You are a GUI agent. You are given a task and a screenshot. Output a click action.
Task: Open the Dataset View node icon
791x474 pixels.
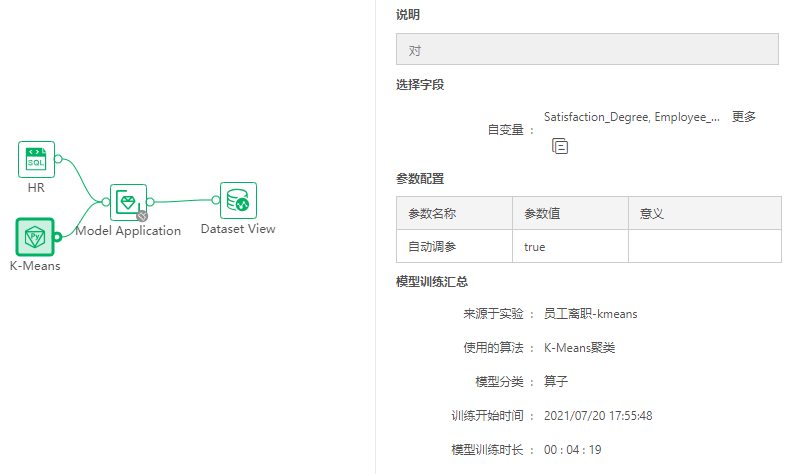(x=238, y=200)
